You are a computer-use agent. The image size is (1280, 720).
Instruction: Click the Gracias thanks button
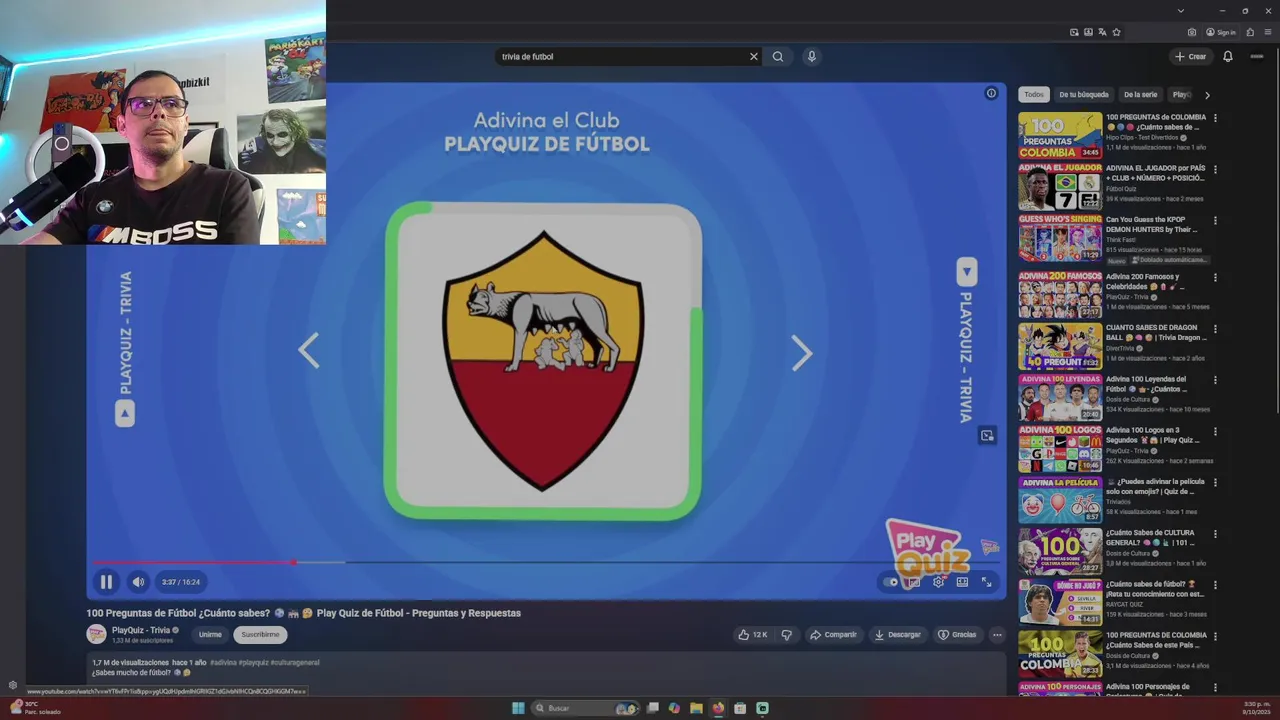pyautogui.click(x=957, y=634)
